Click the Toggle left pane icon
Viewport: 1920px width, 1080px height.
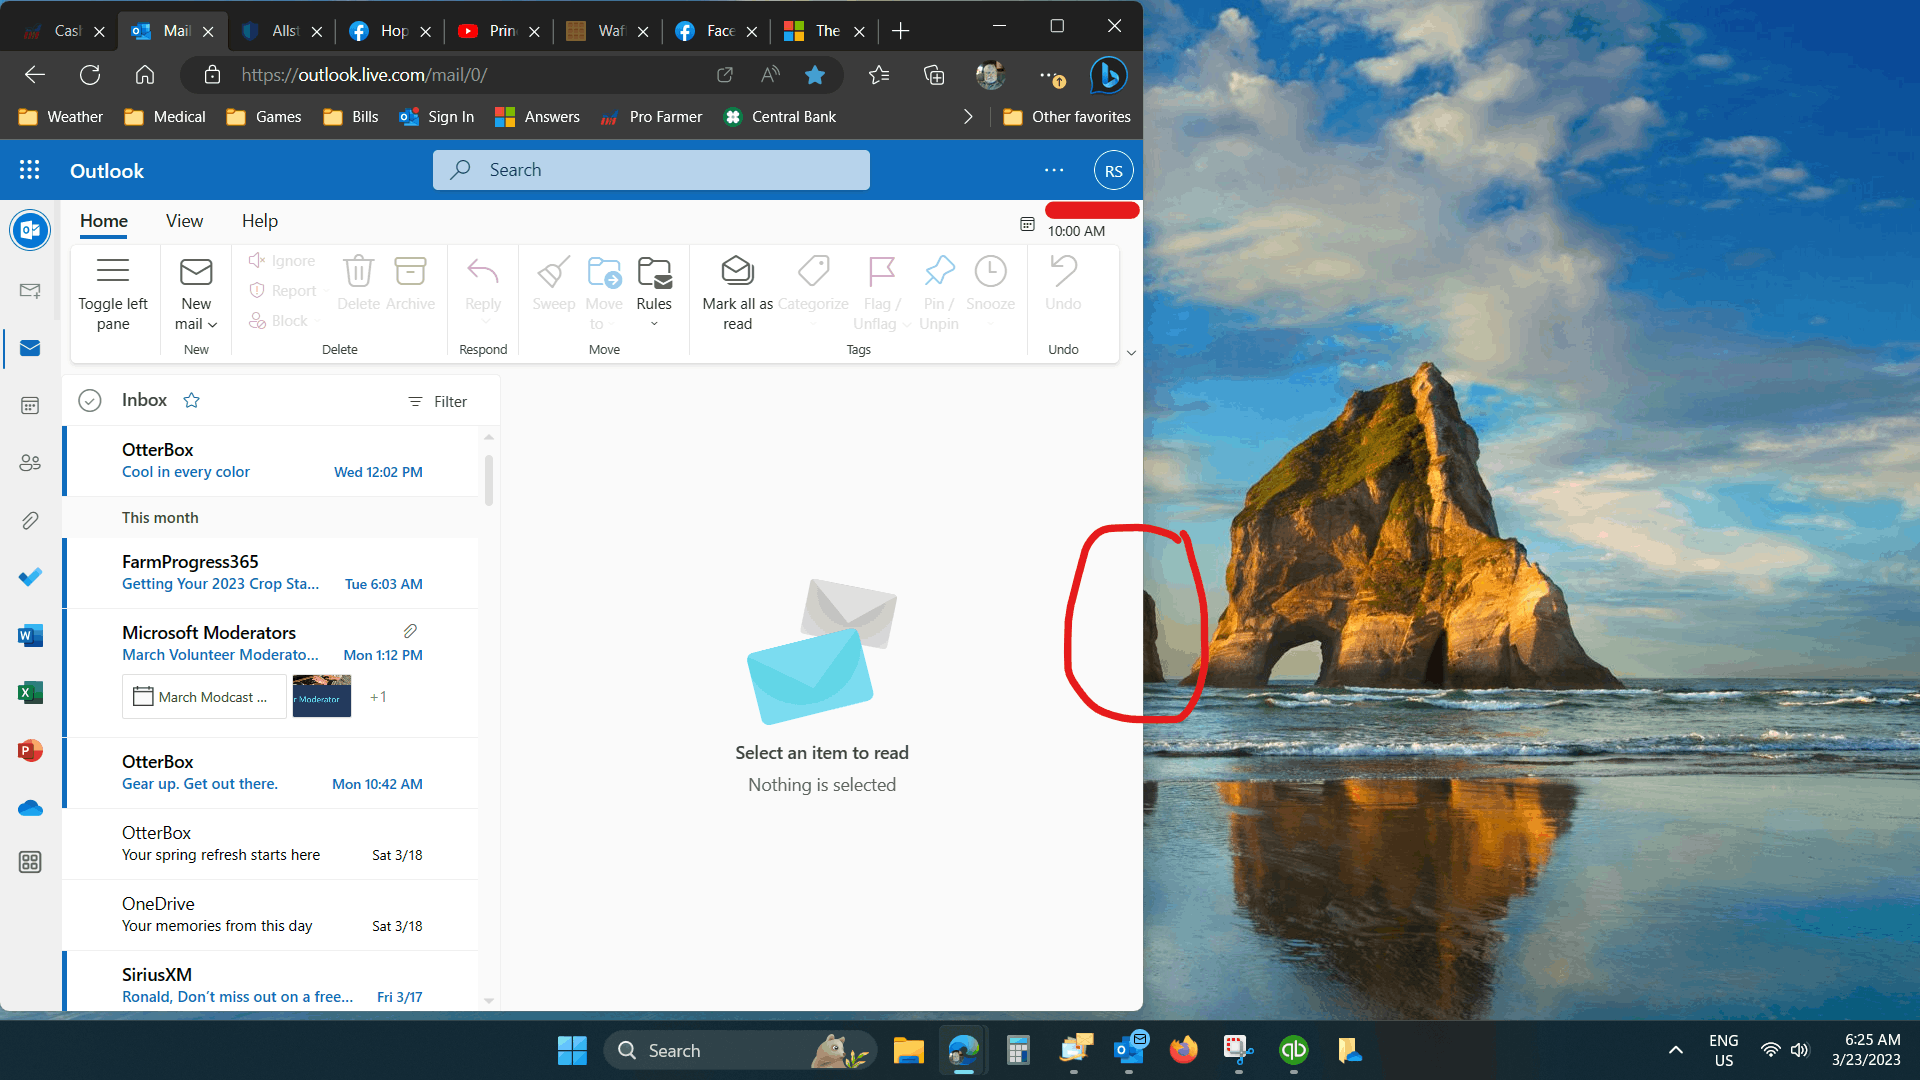(x=113, y=271)
